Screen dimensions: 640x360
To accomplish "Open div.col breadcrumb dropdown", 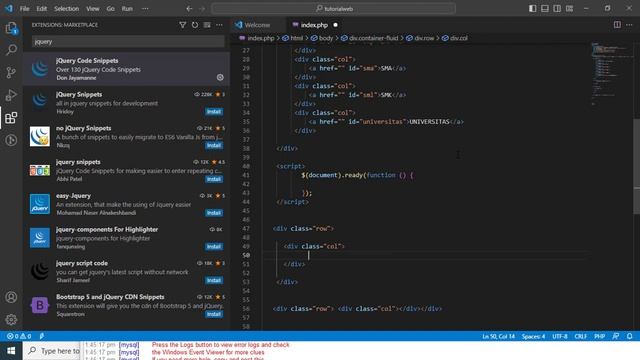I will tap(455, 38).
